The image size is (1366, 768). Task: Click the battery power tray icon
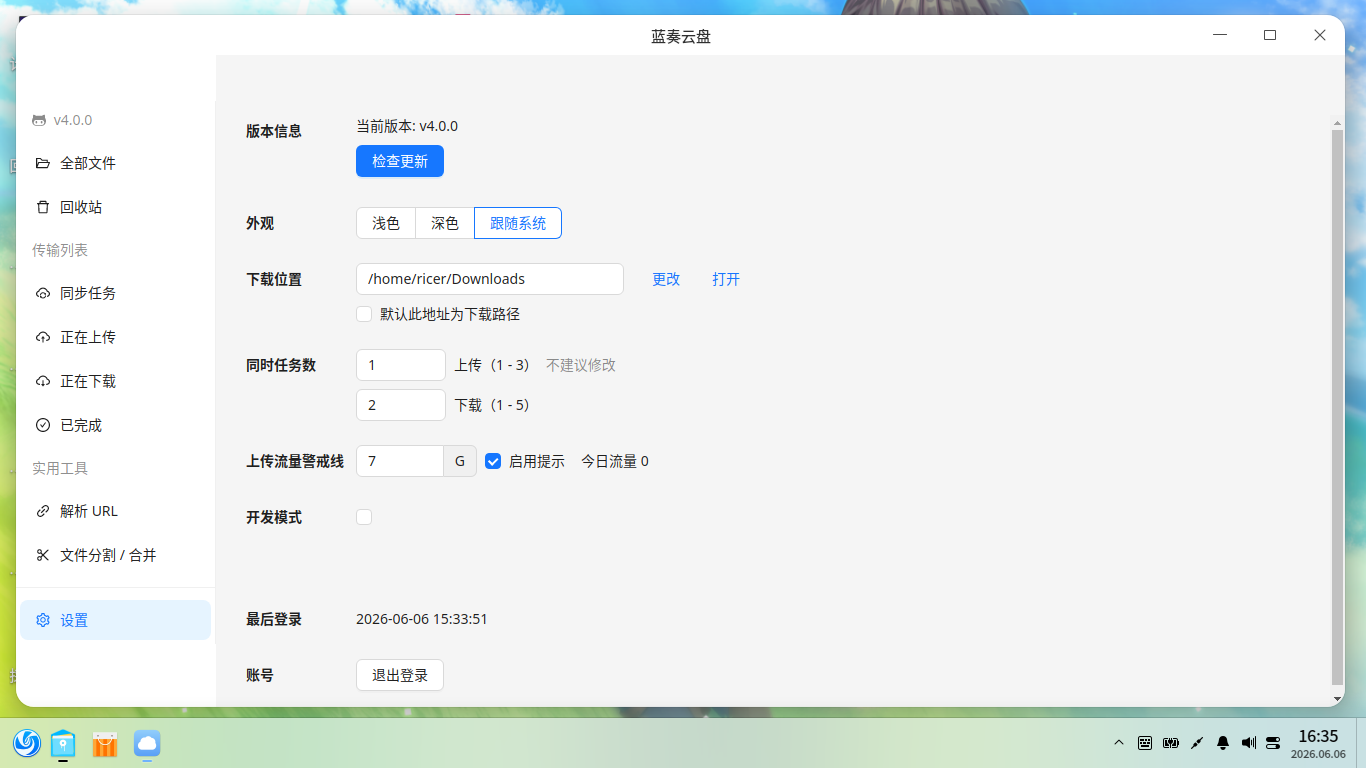pyautogui.click(x=1171, y=743)
